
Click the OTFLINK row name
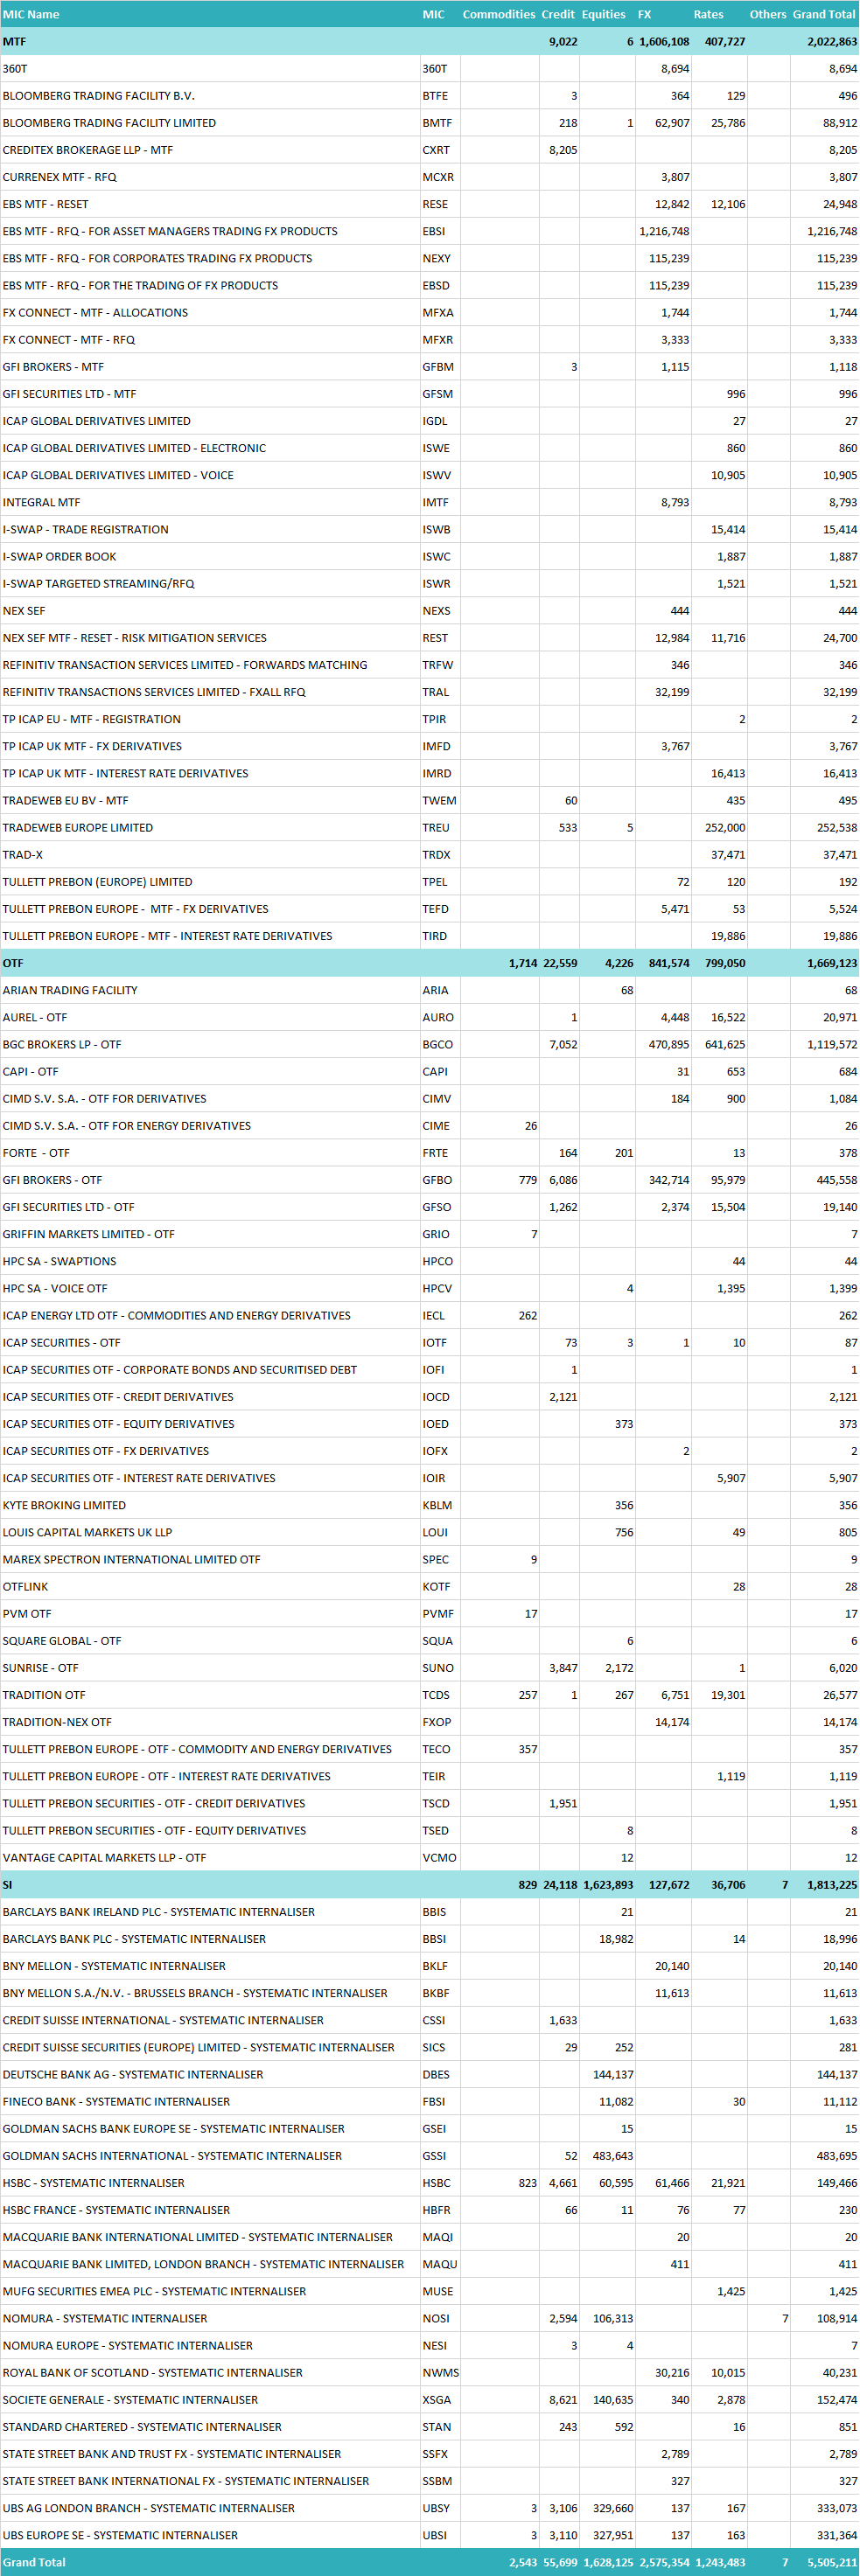25,1587
